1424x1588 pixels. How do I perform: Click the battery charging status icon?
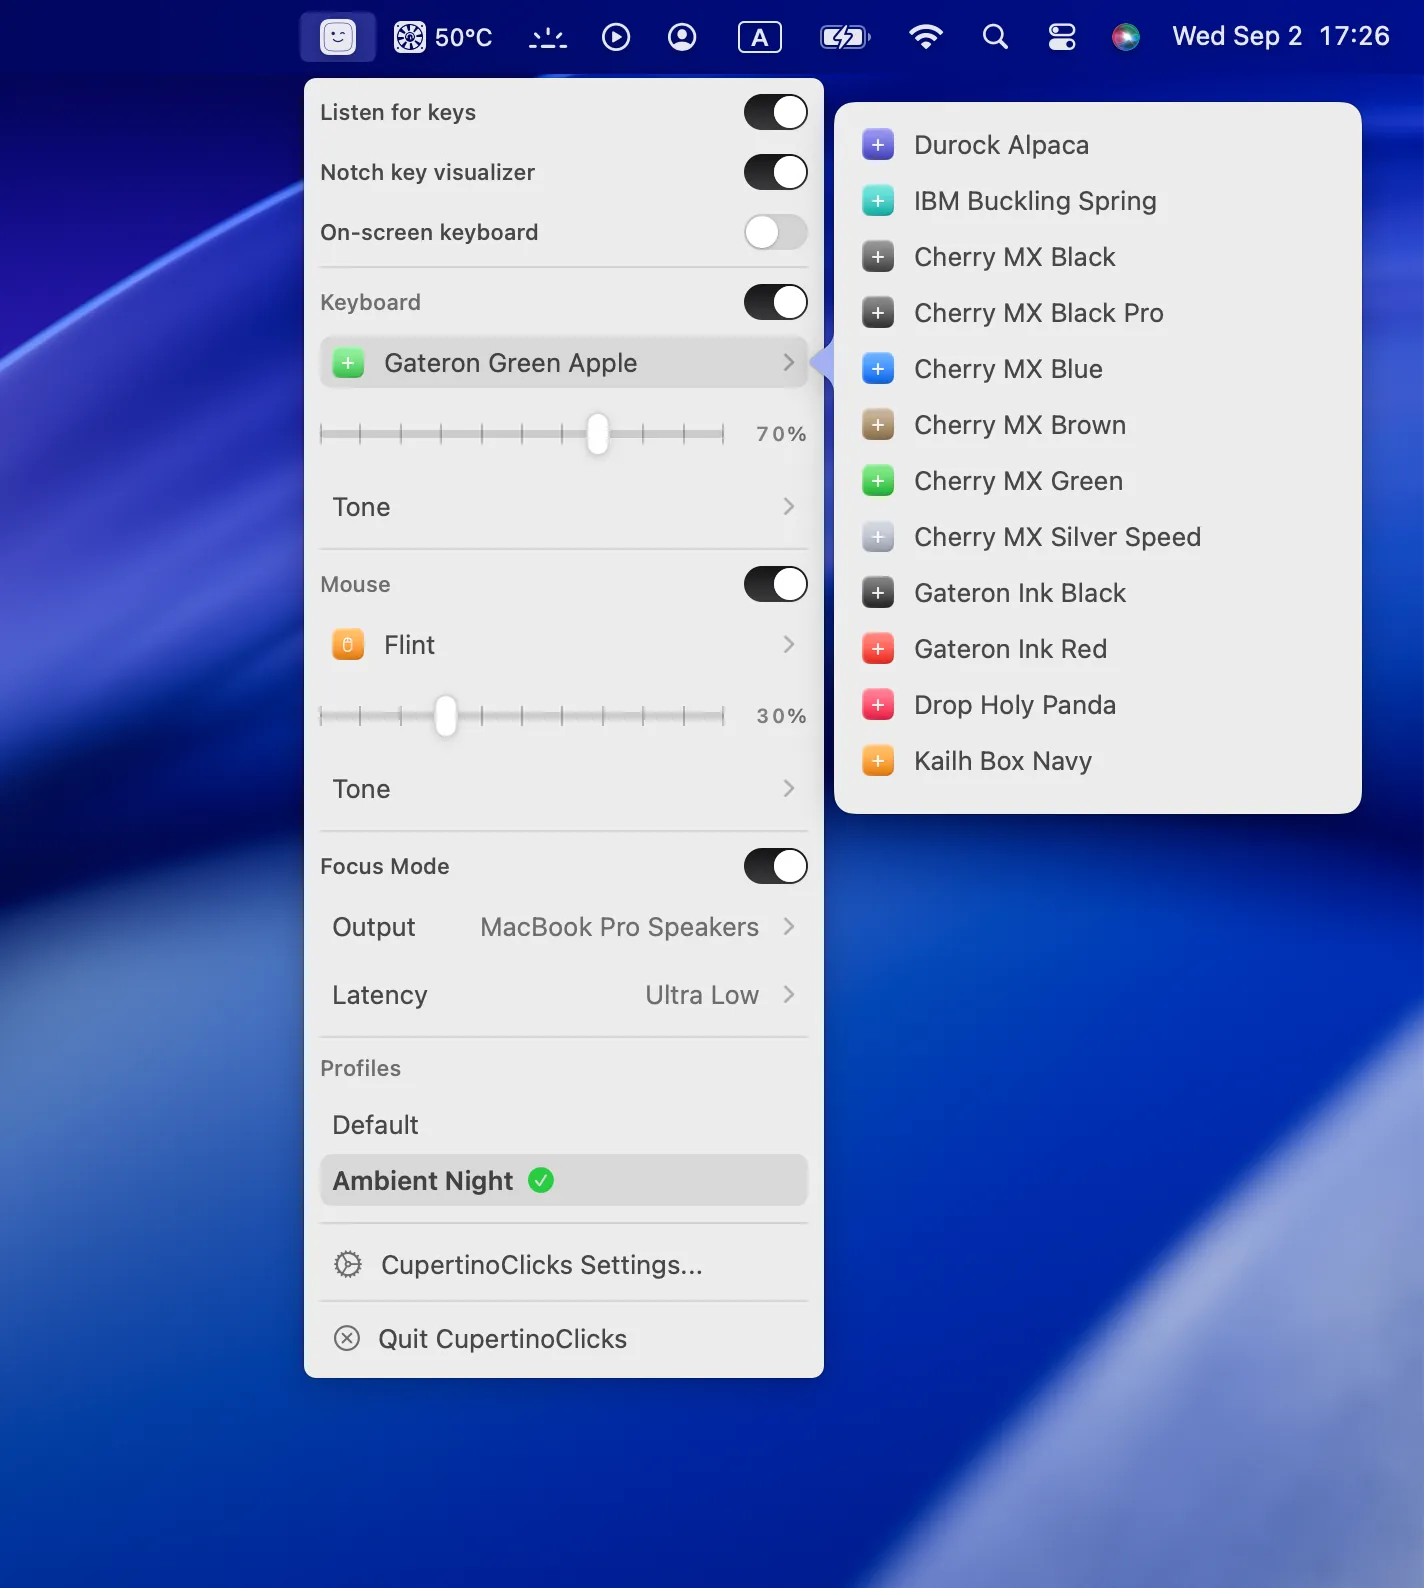(x=845, y=37)
